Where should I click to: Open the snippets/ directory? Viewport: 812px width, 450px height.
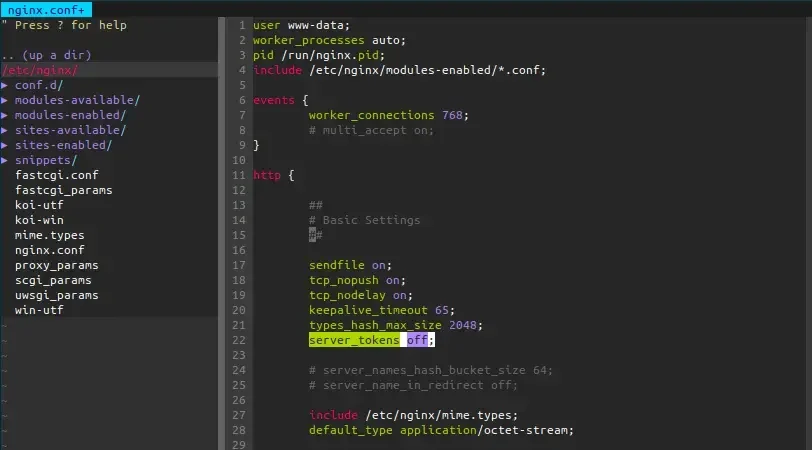[46, 160]
